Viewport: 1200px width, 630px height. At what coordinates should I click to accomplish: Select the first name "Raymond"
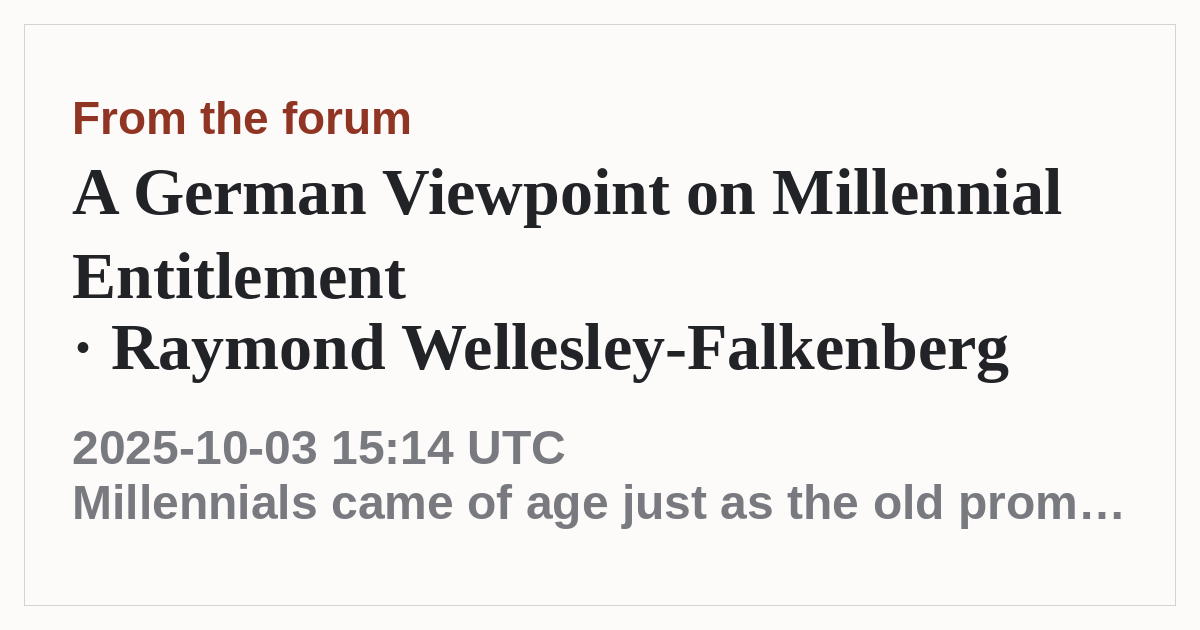click(248, 348)
